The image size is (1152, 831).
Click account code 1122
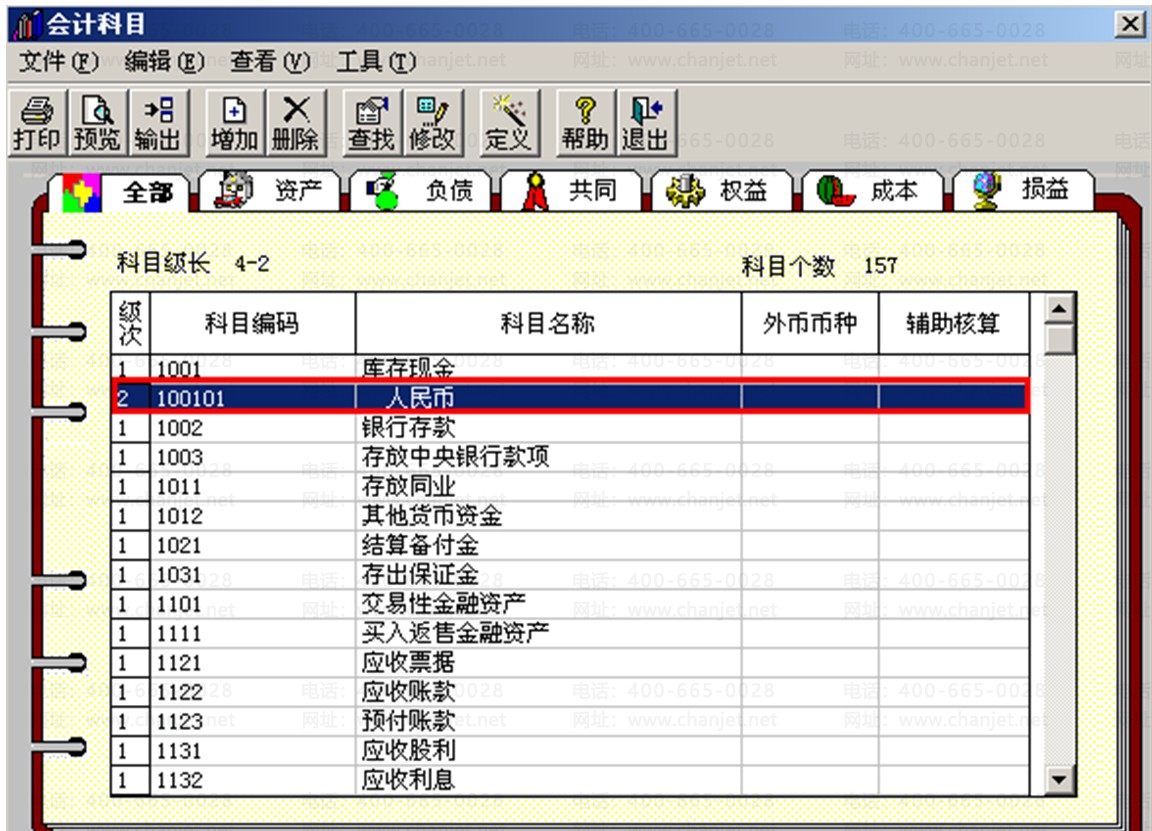pyautogui.click(x=179, y=692)
